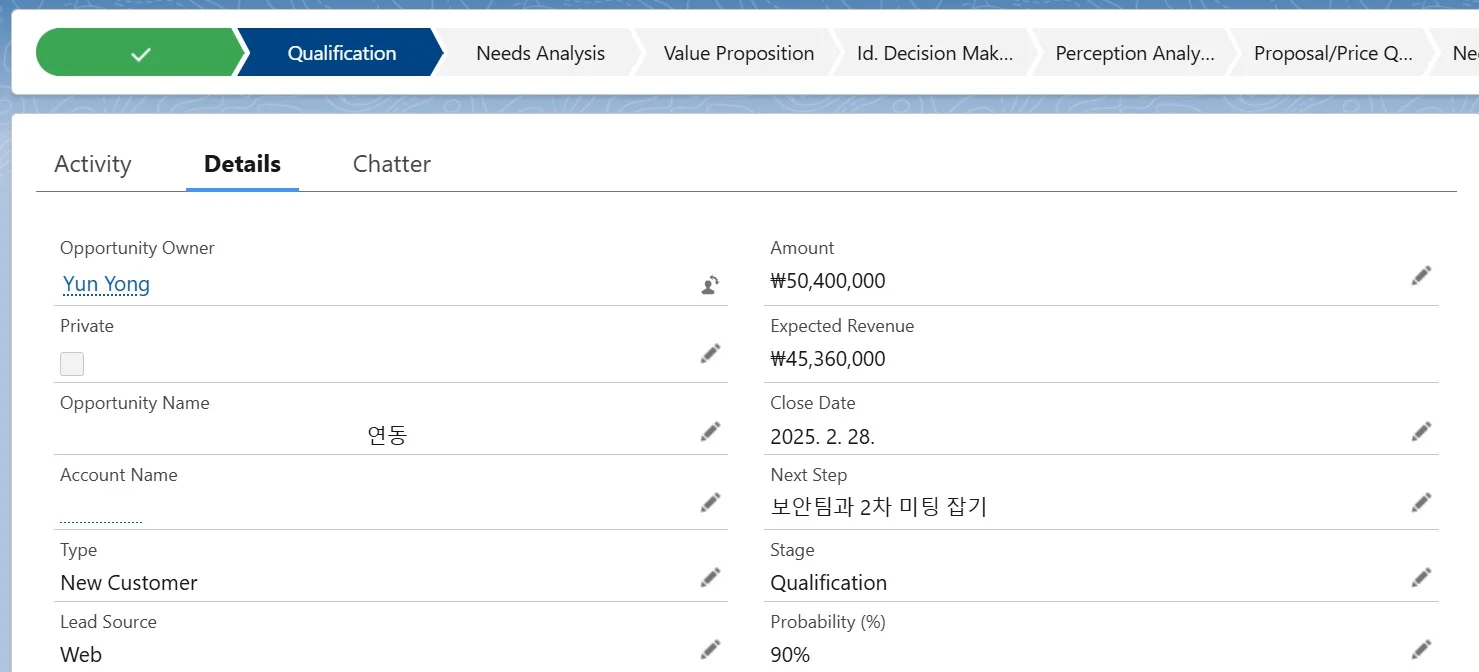Open the change owner icon beside Yun Yong
The width and height of the screenshot is (1479, 672).
click(x=708, y=284)
